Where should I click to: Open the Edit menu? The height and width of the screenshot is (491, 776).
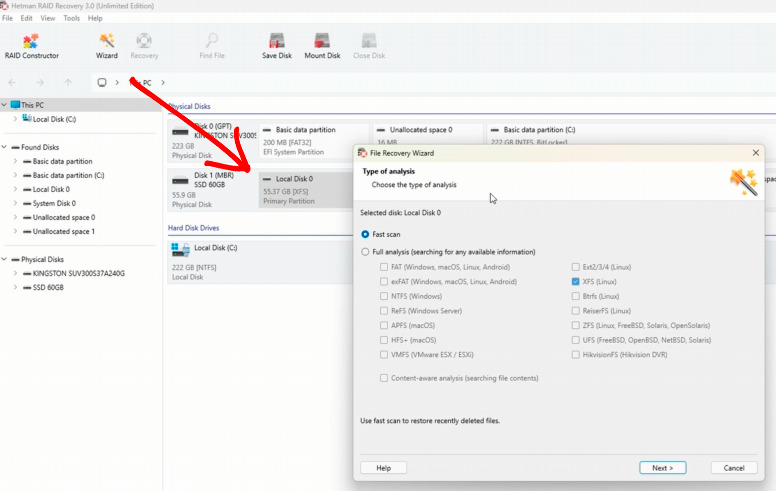coord(26,18)
